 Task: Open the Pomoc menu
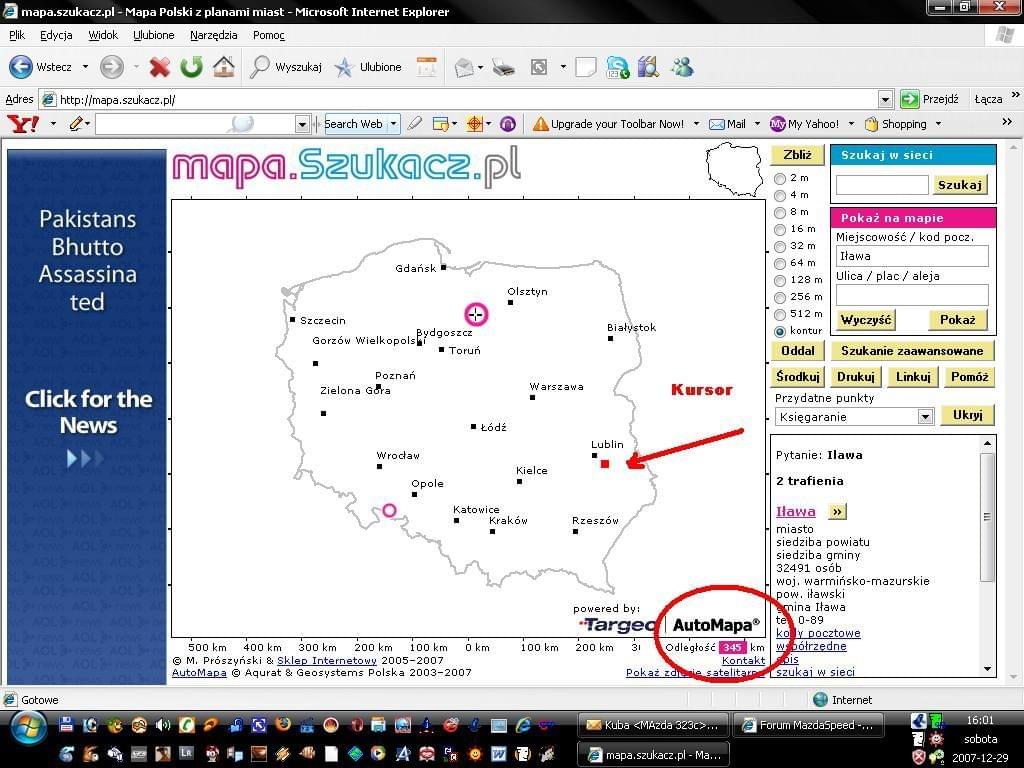pyautogui.click(x=268, y=35)
